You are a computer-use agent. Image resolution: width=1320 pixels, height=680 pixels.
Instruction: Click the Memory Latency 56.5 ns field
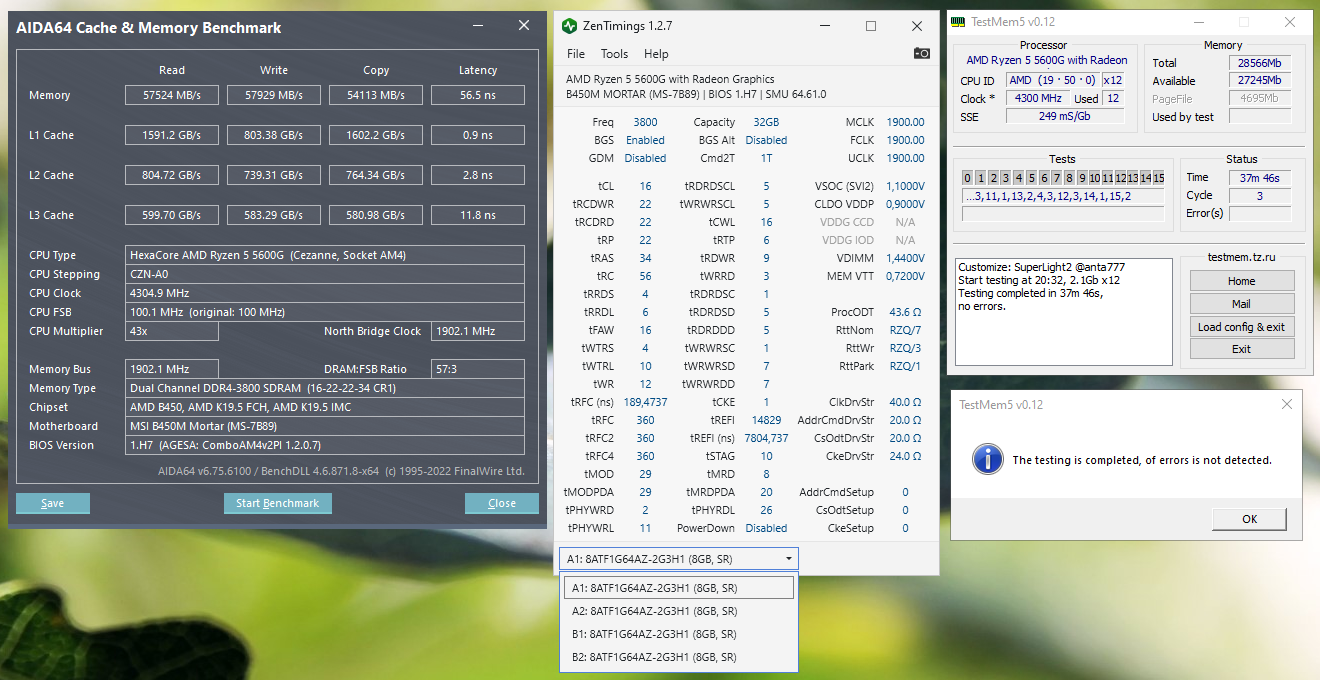point(478,95)
